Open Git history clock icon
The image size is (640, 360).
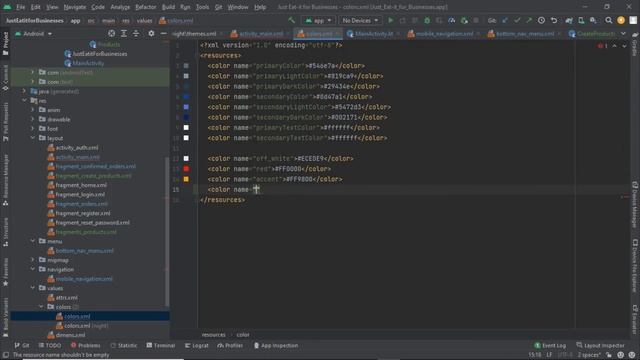541,20
